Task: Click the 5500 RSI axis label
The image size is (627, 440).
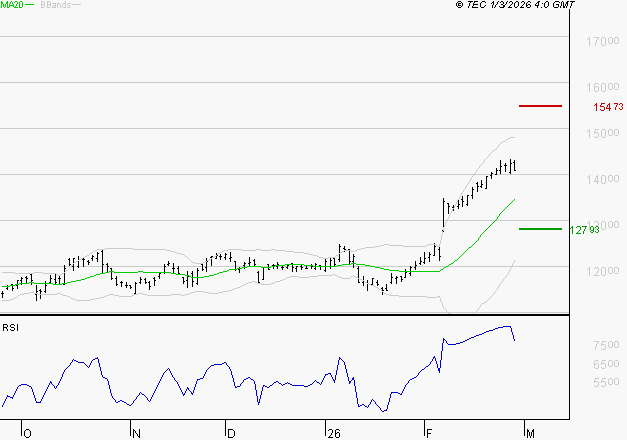Action: click(x=606, y=382)
